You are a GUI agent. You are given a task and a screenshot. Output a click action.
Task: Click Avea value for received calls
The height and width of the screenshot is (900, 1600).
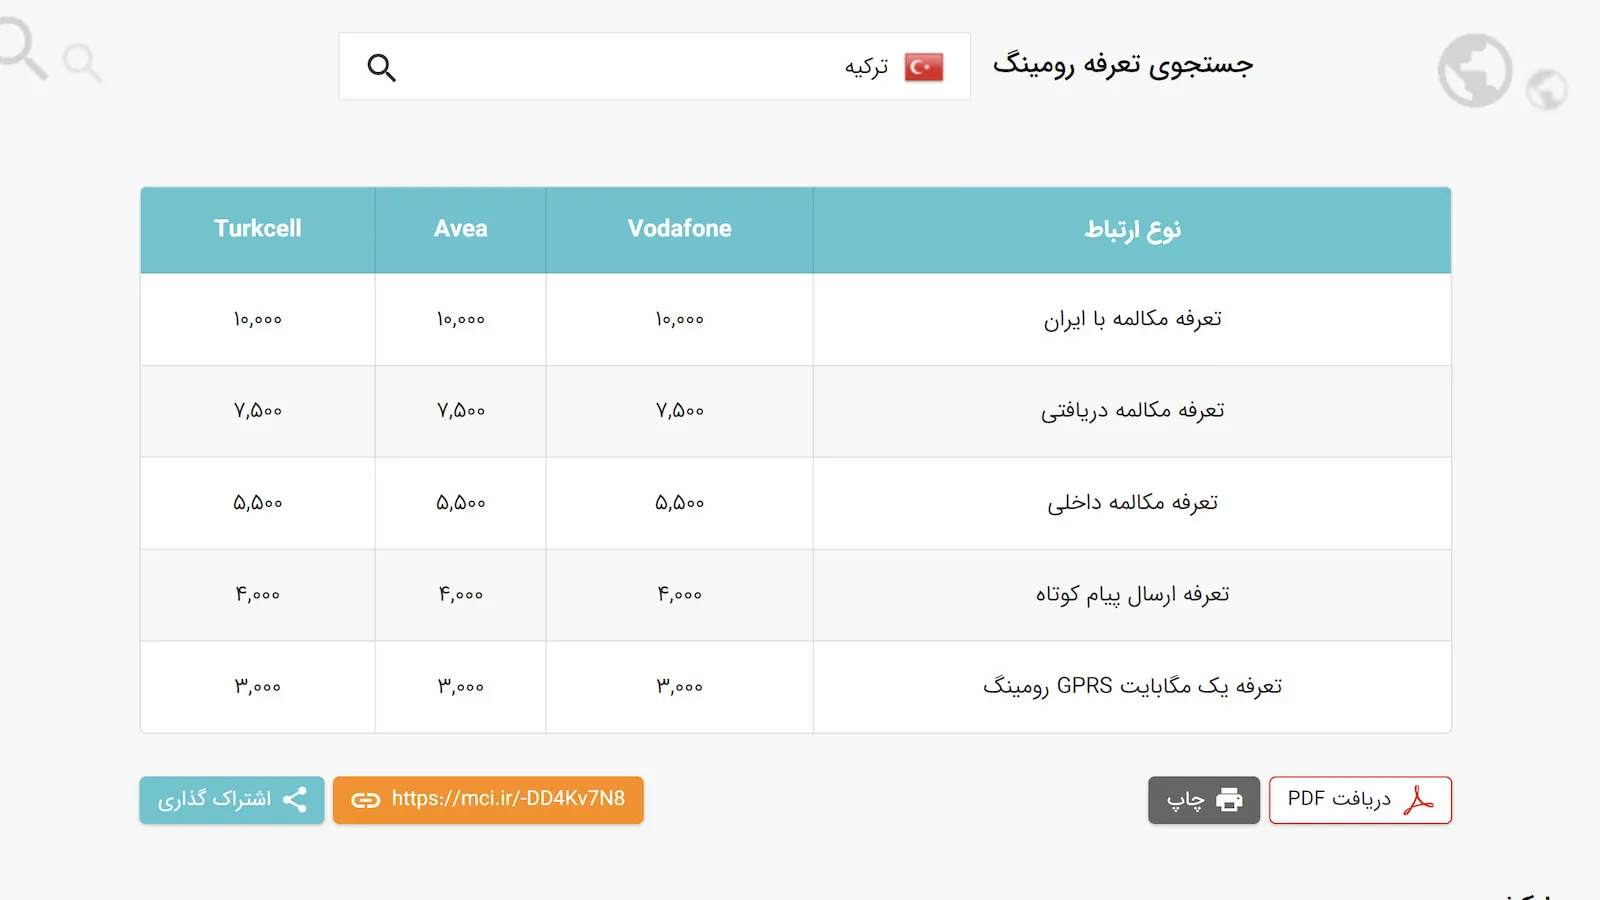pyautogui.click(x=461, y=411)
